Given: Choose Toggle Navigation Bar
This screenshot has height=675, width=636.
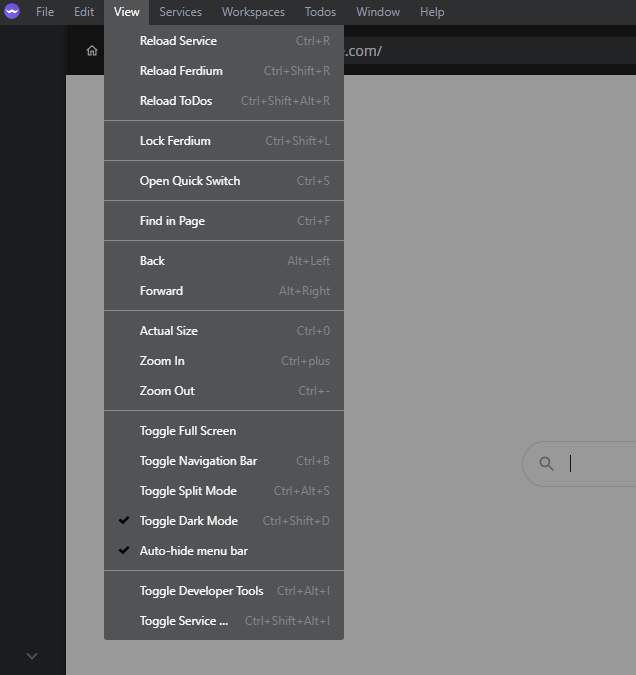Looking at the screenshot, I should click(224, 461).
